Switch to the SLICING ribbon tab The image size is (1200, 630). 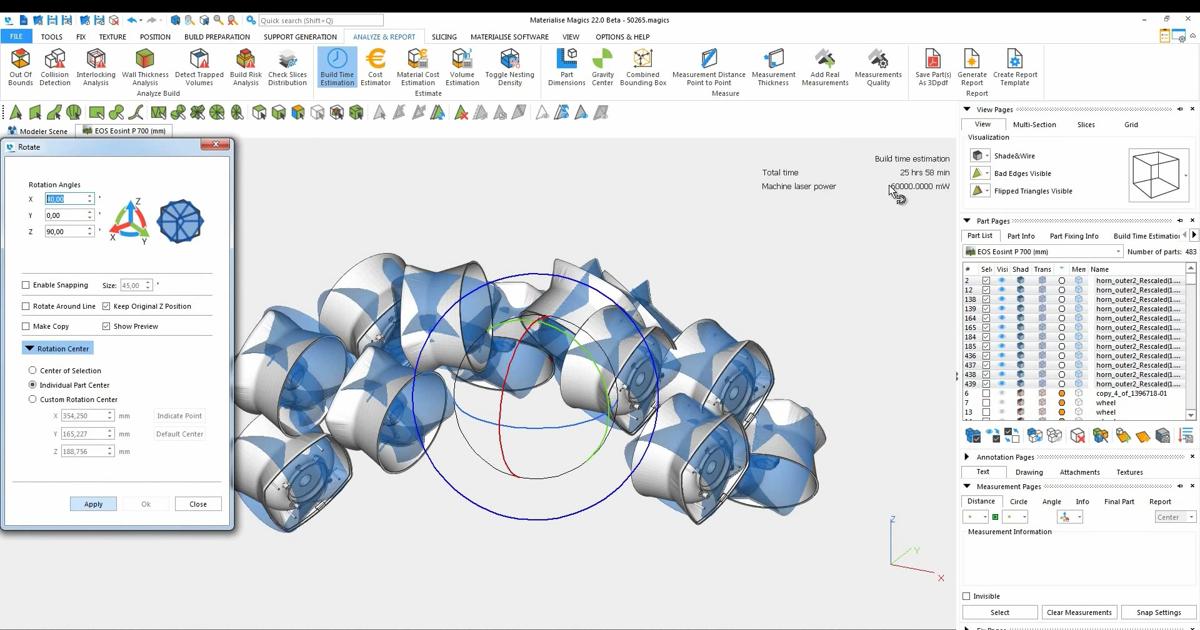(x=444, y=36)
